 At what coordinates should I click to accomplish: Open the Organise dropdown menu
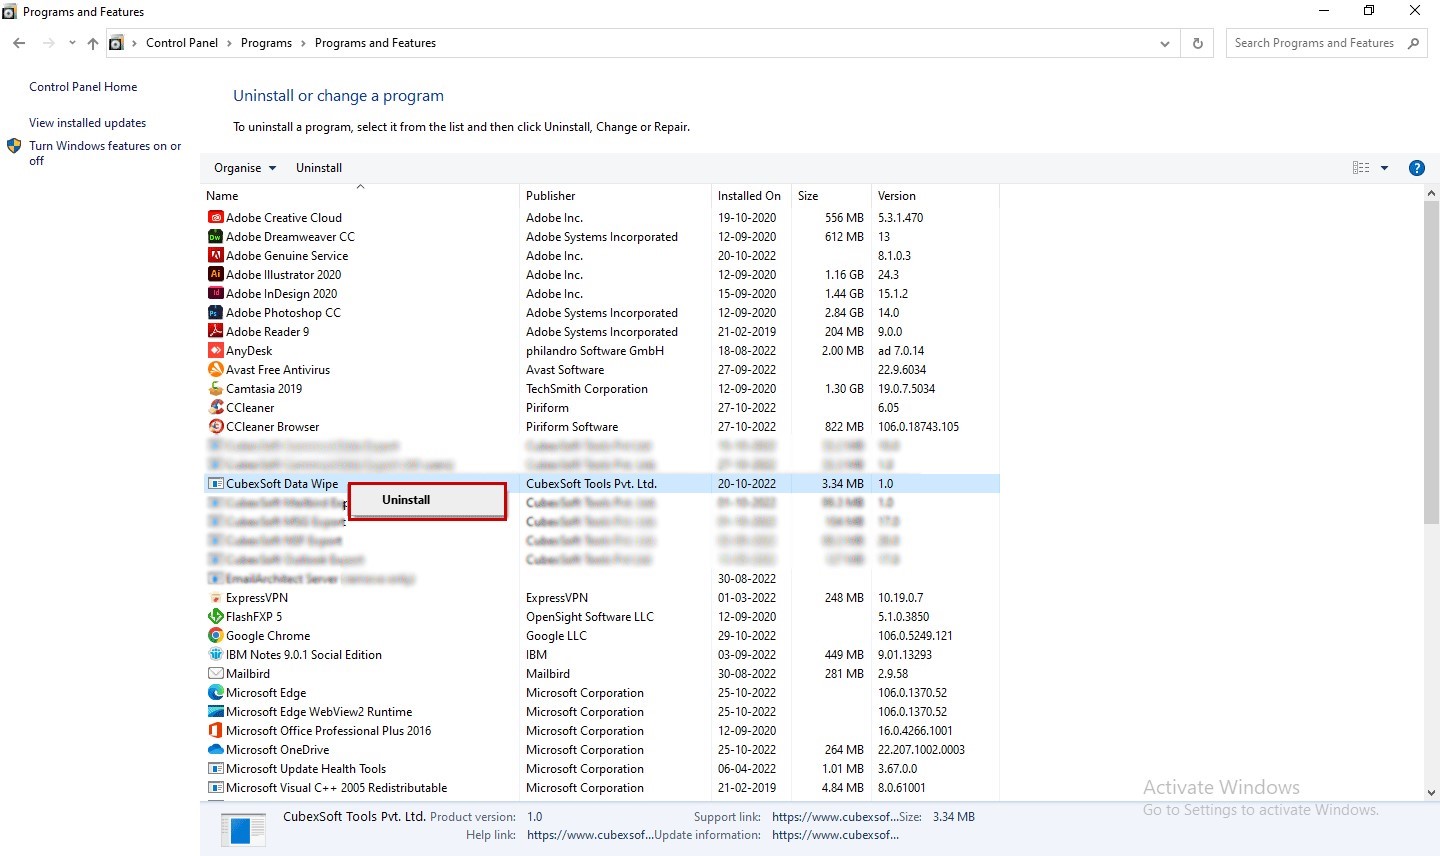(x=245, y=168)
